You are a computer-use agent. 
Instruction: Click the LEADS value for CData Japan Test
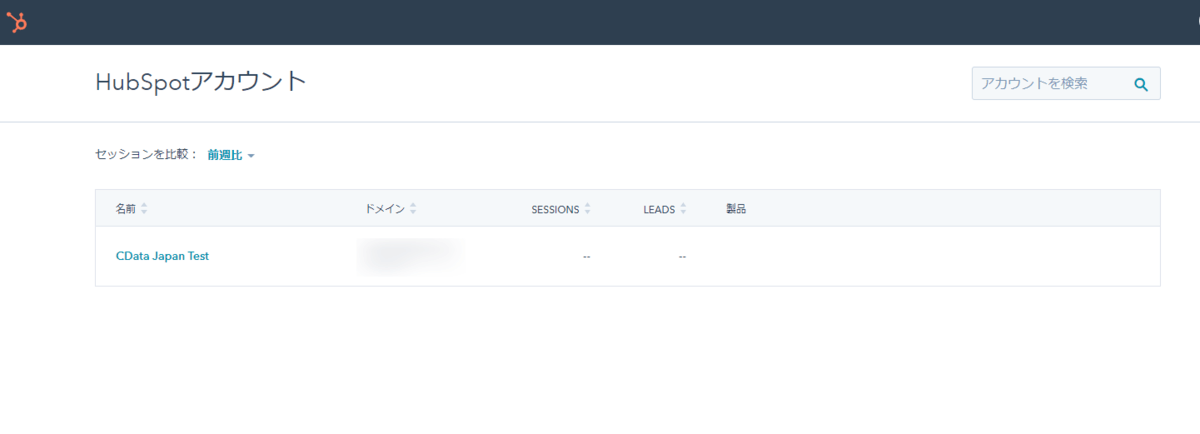coord(682,257)
